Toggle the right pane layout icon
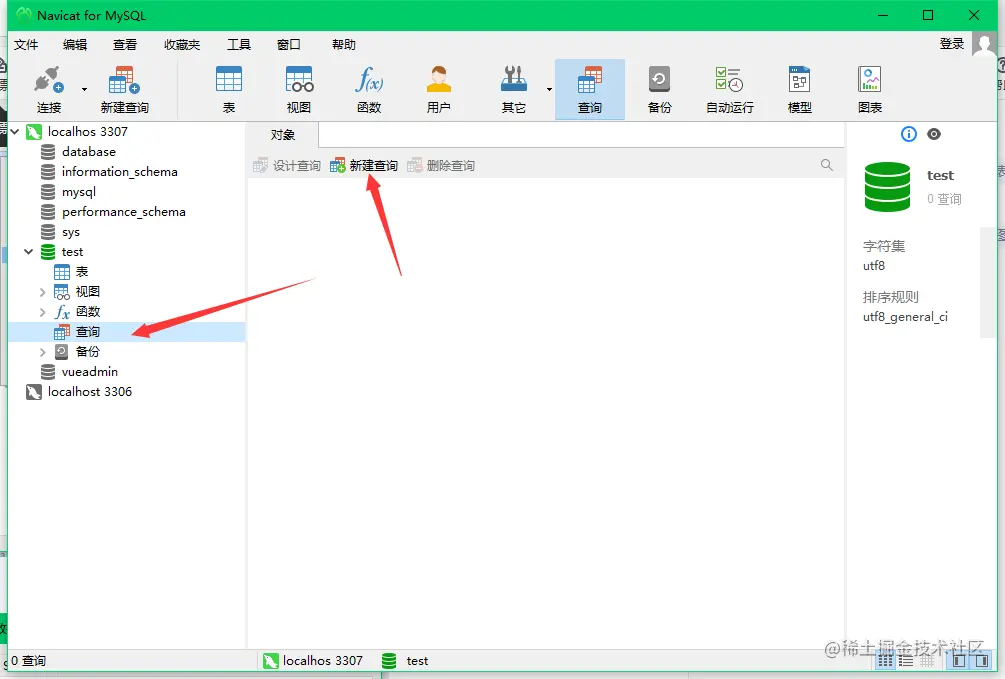Screen dimensions: 1005x679 [x=981, y=661]
